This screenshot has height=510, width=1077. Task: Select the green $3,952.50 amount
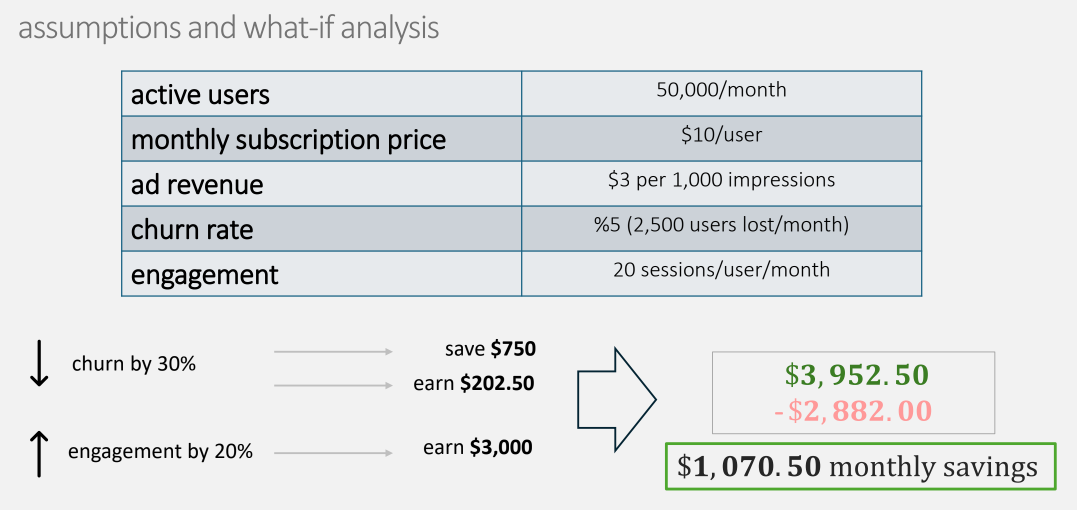coord(856,376)
